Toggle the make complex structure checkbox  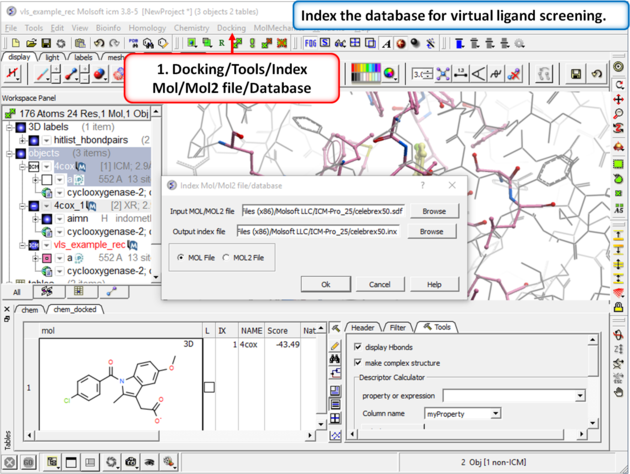click(x=358, y=362)
